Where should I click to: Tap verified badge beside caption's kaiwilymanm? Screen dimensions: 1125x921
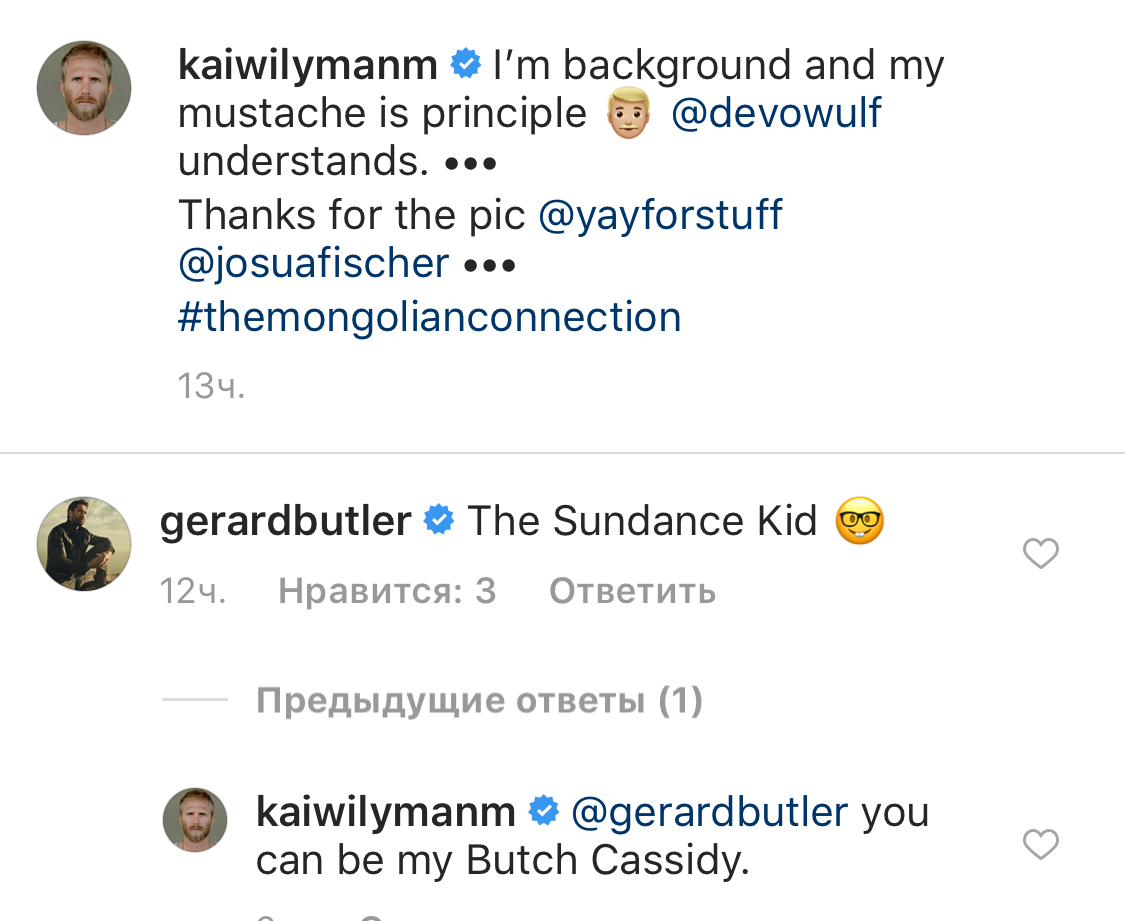tap(465, 65)
